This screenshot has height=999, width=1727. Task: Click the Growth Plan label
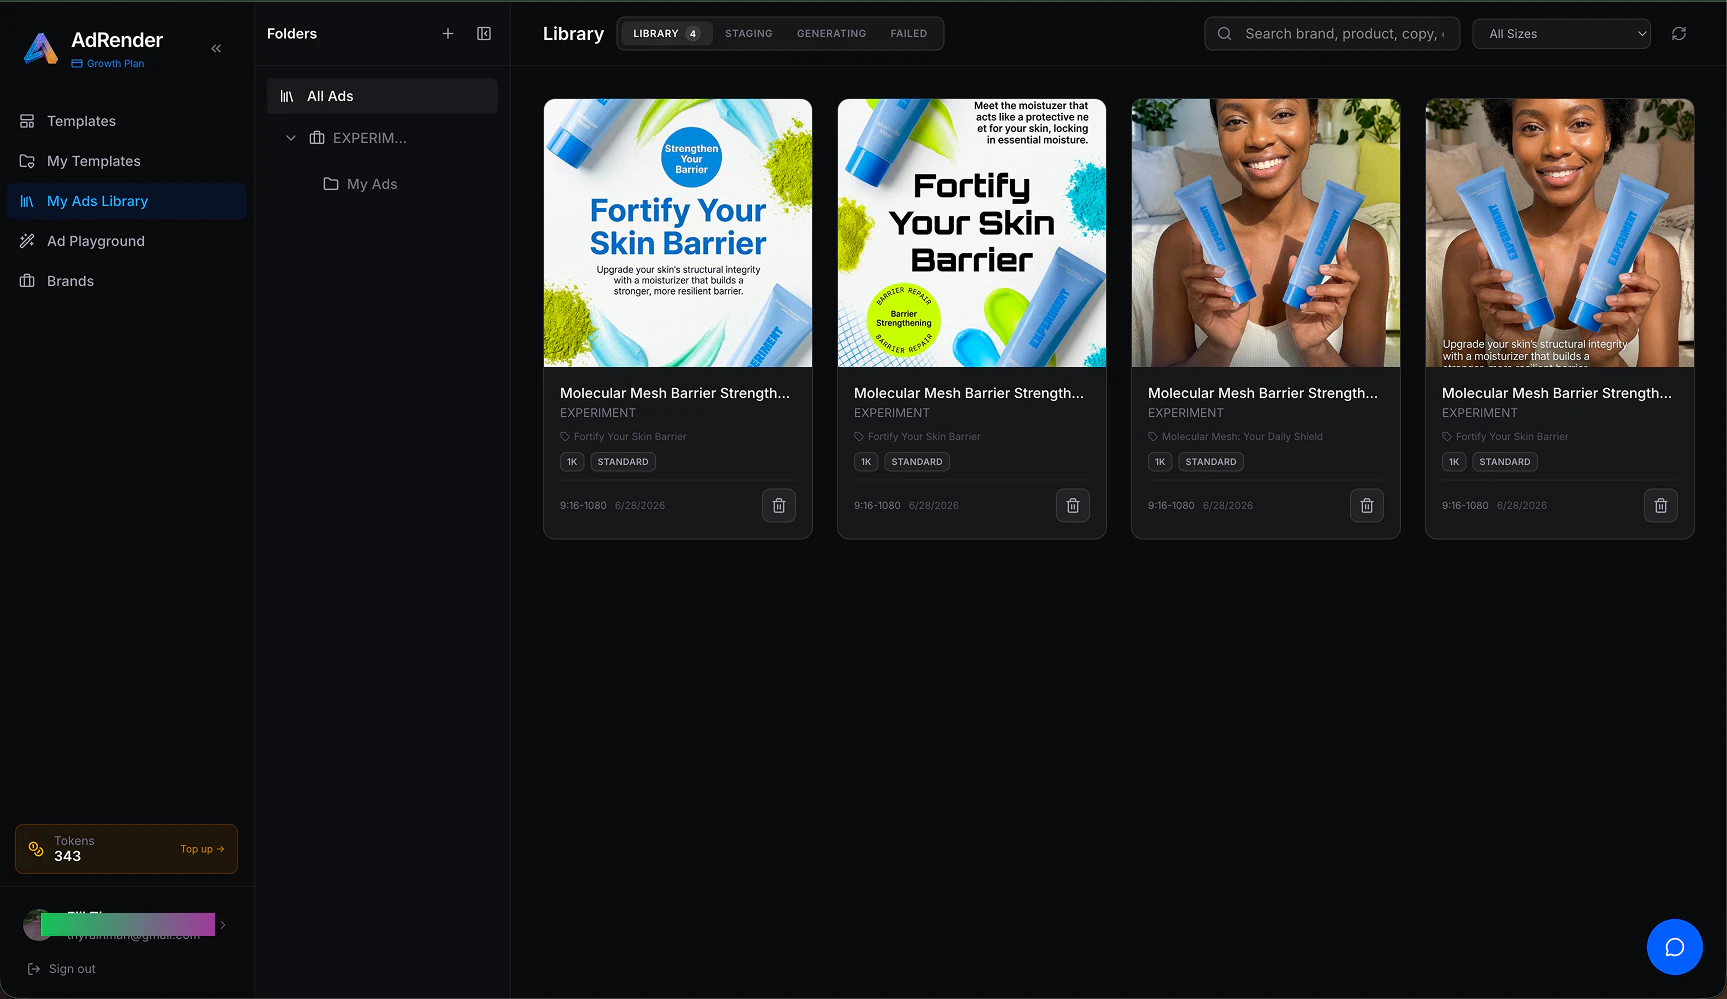[x=108, y=63]
